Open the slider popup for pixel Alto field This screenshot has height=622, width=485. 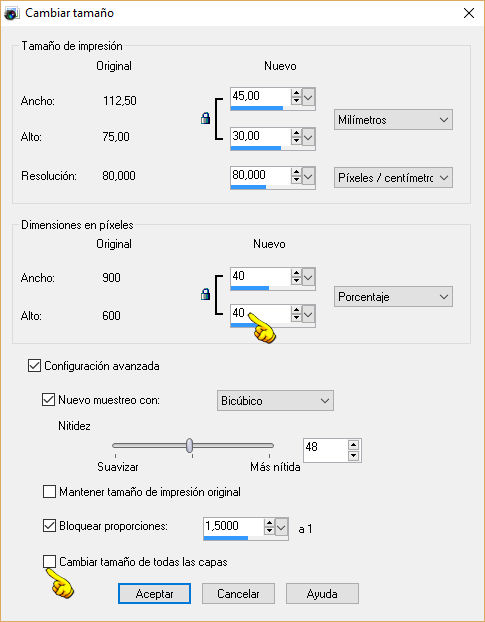(309, 314)
